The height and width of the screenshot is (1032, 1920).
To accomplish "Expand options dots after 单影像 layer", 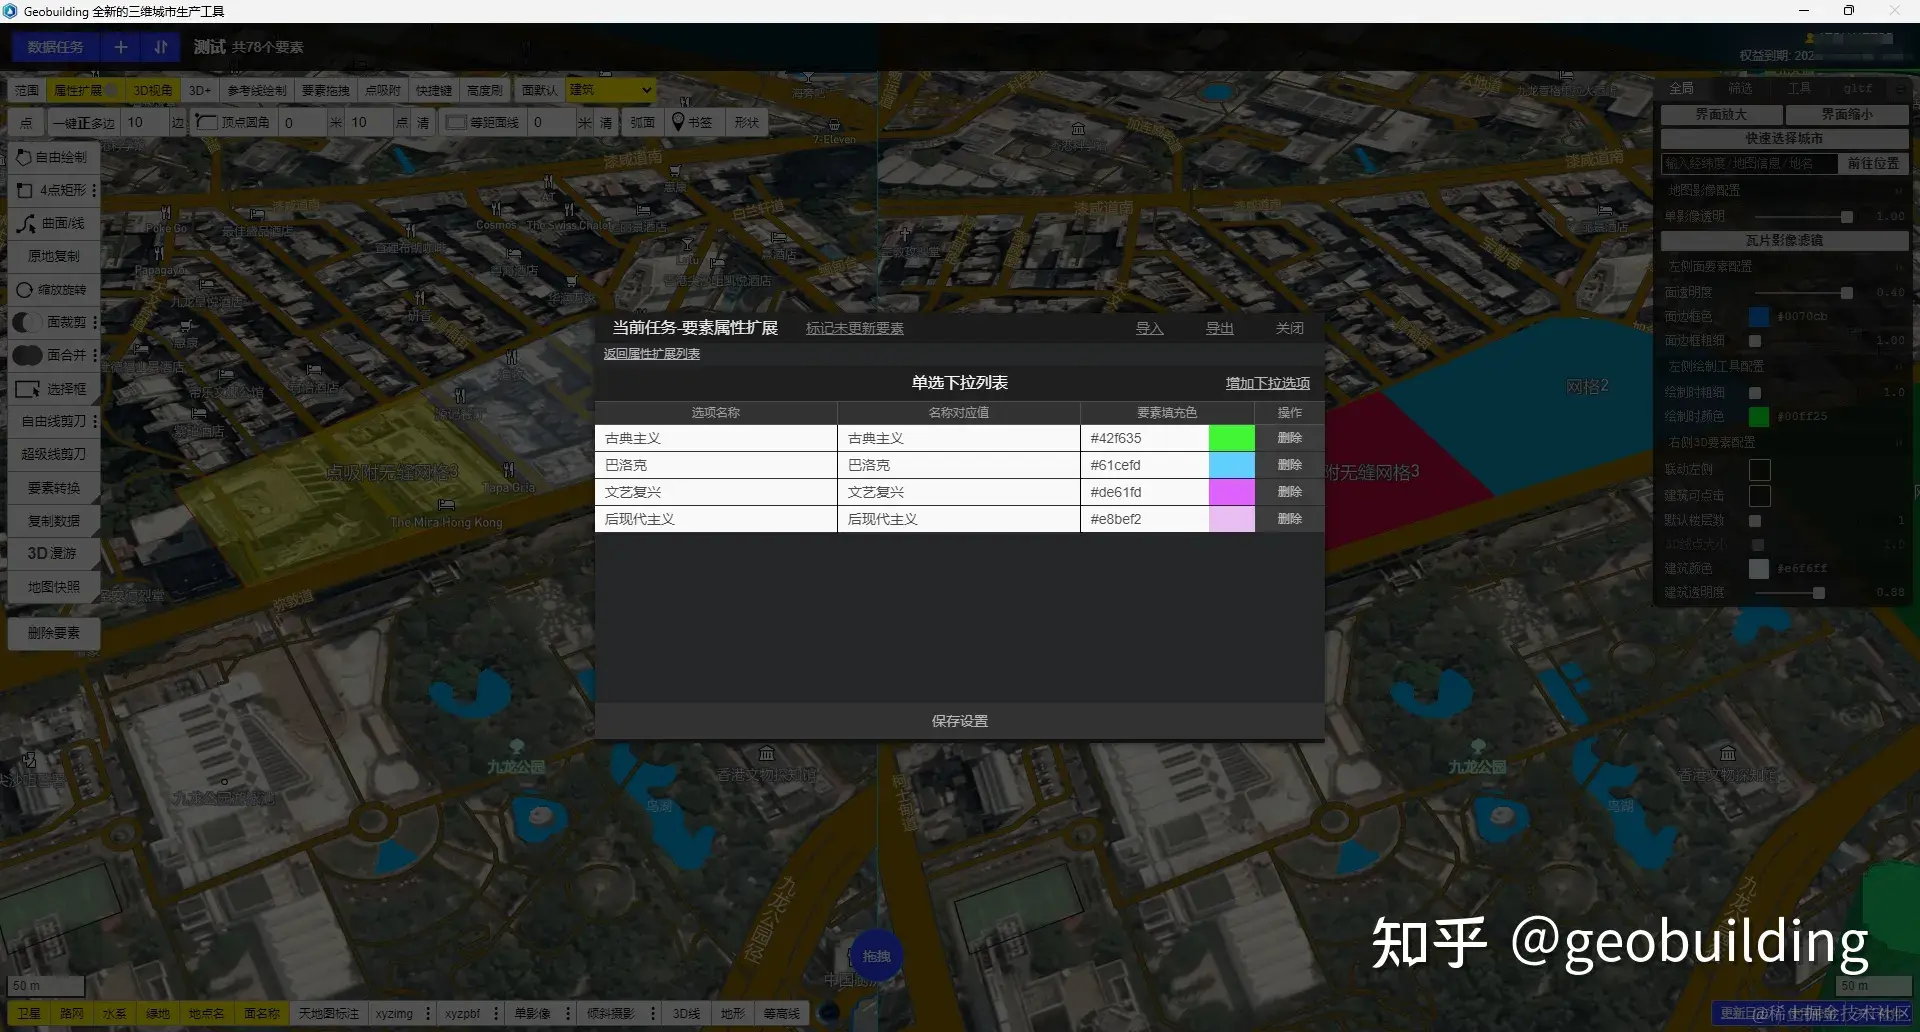I will tap(568, 1013).
